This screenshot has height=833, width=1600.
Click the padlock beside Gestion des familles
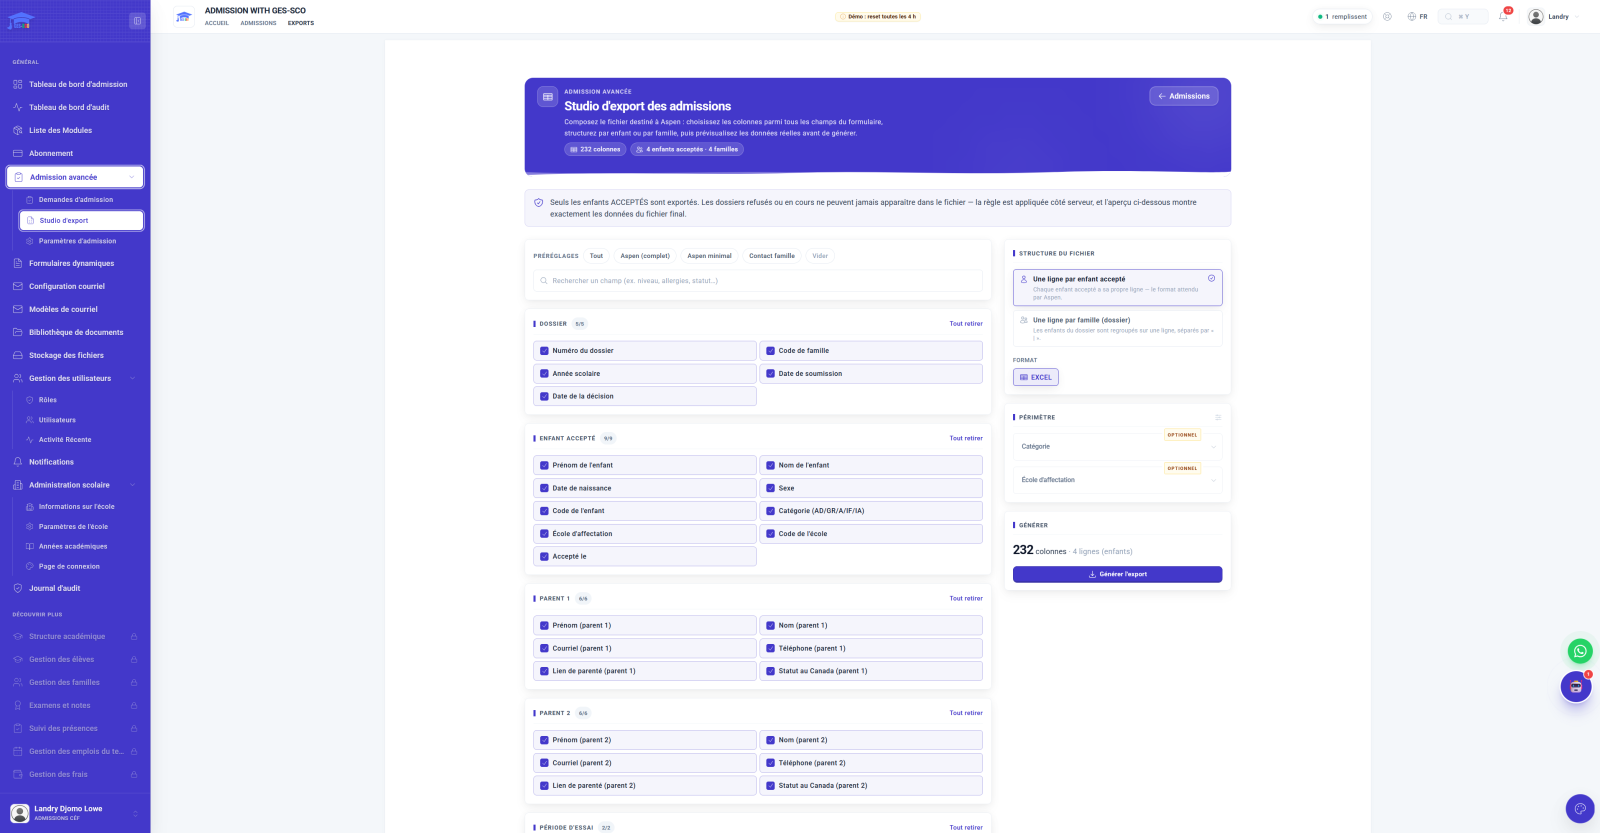click(133, 682)
